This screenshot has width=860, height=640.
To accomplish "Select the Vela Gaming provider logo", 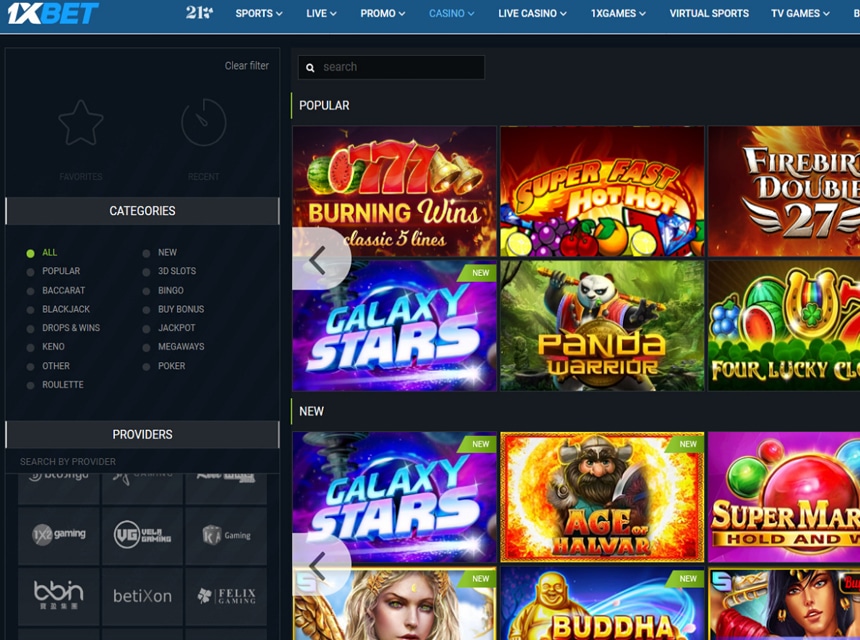I will tap(142, 535).
